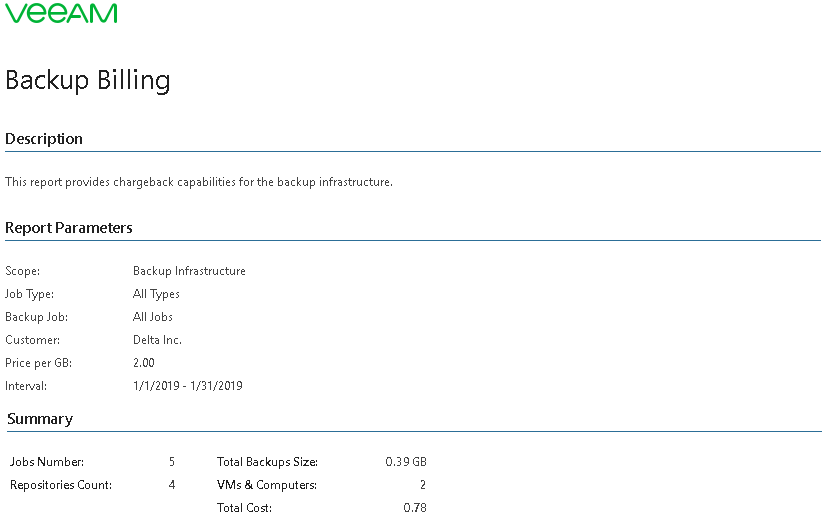
Task: Select the 0.39 GB value
Action: (x=406, y=462)
